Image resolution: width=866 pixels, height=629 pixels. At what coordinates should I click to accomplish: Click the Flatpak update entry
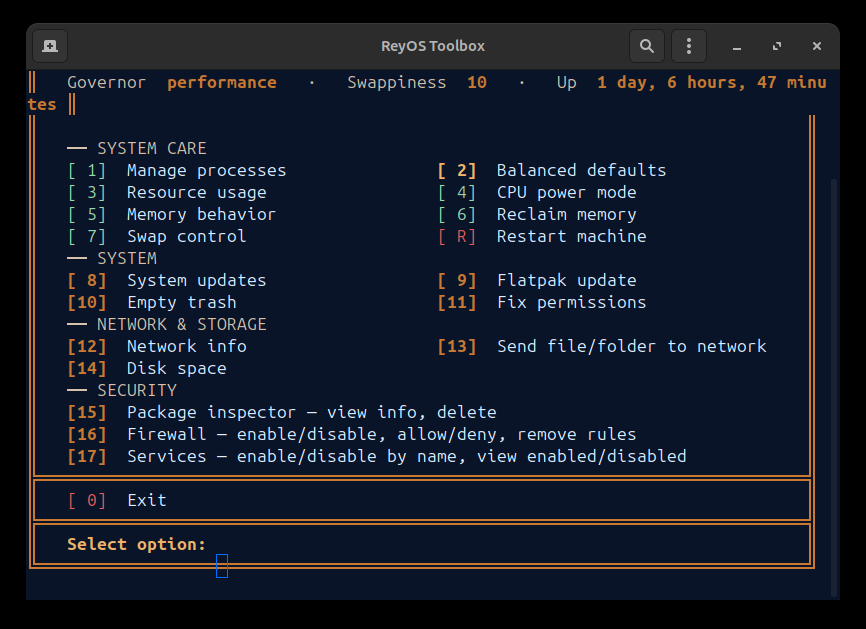click(x=537, y=281)
